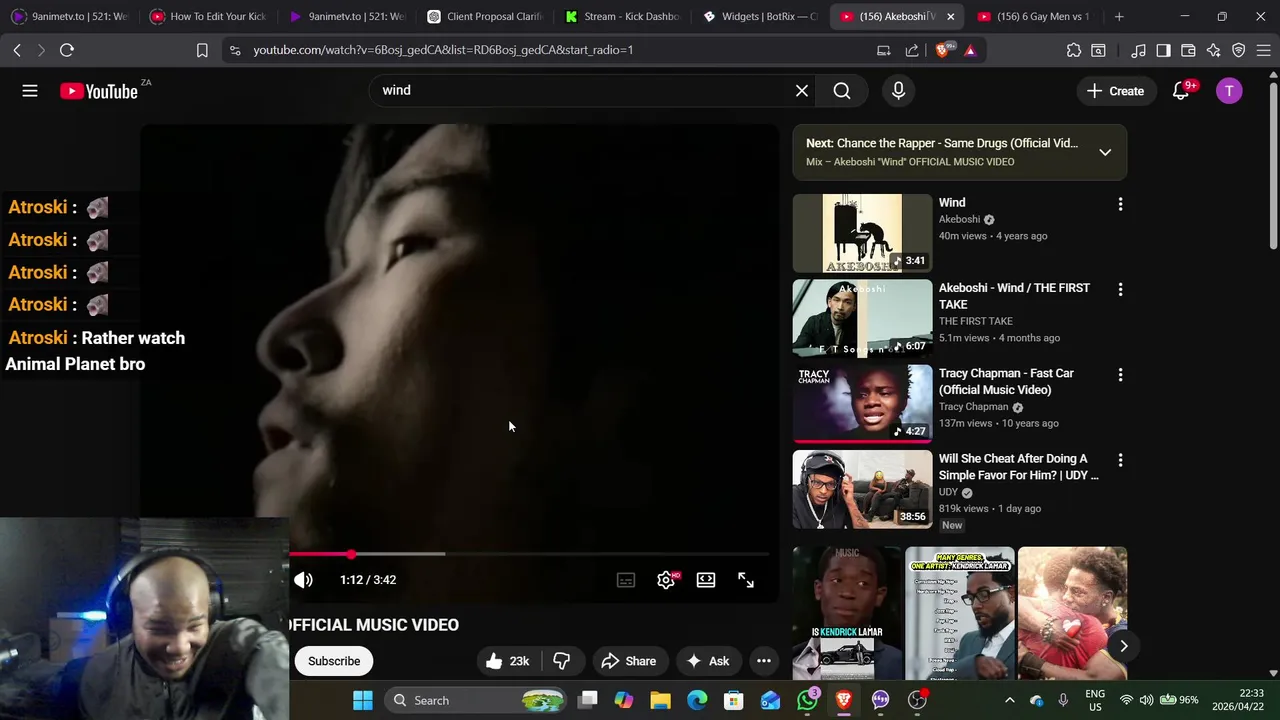Open WhatsApp from the taskbar
Screen dimensions: 1280x720
point(807,700)
